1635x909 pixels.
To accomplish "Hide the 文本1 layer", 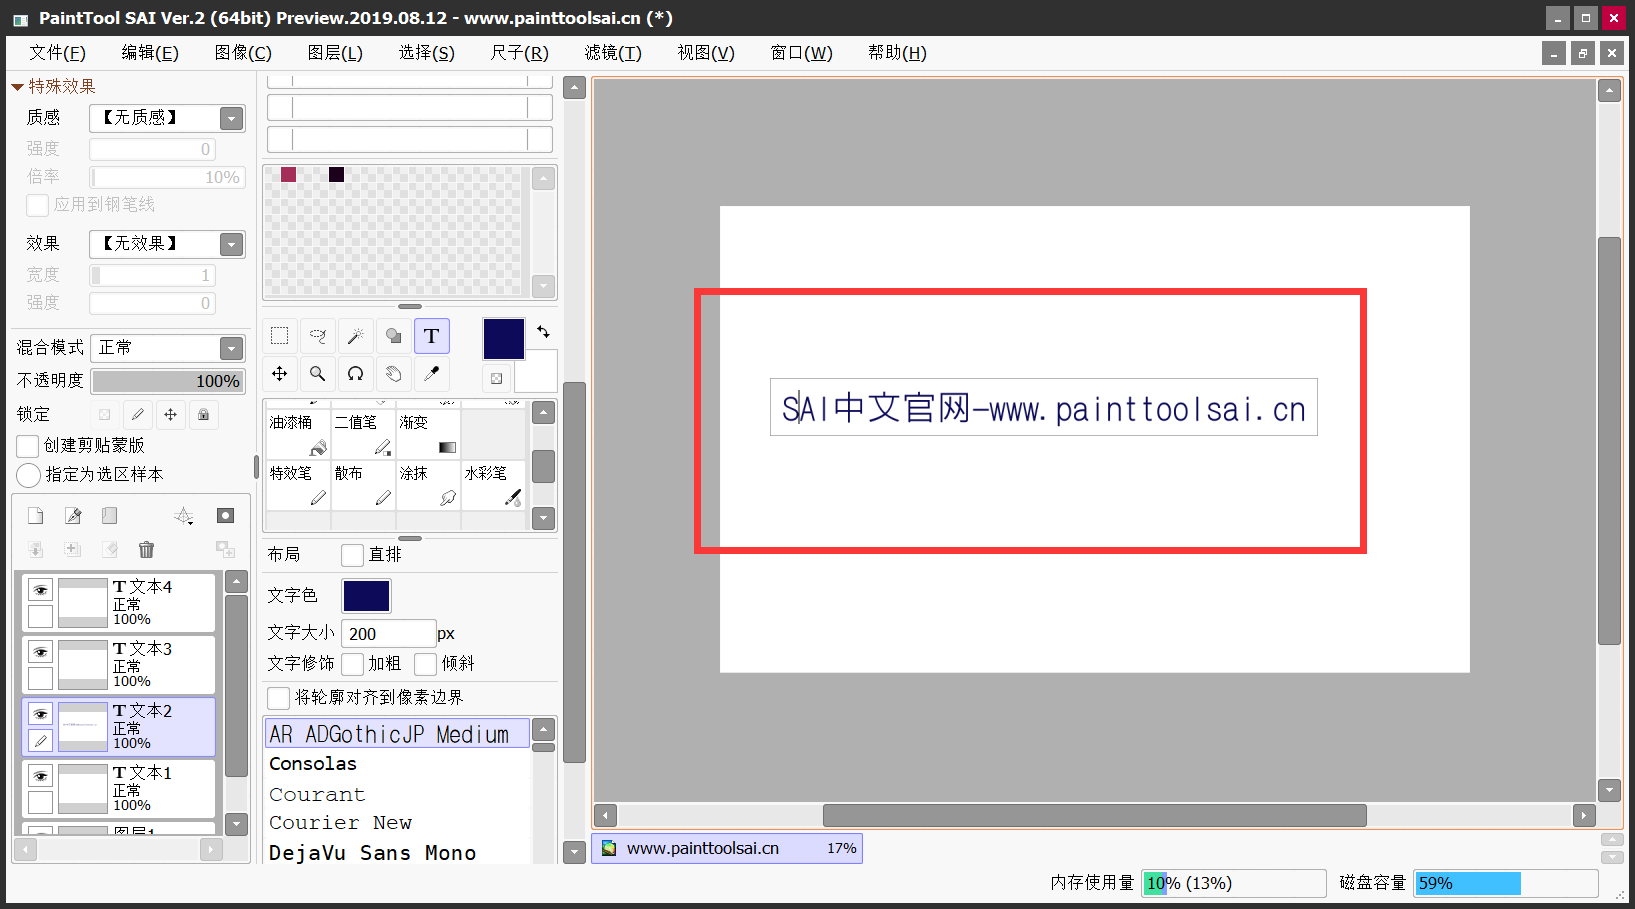I will 40,776.
